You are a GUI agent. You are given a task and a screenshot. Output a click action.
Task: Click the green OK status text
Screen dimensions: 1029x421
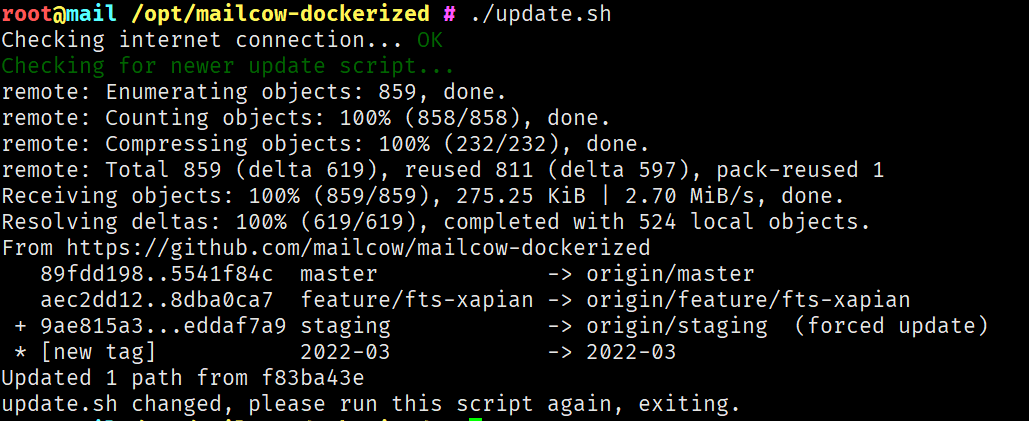(x=429, y=41)
